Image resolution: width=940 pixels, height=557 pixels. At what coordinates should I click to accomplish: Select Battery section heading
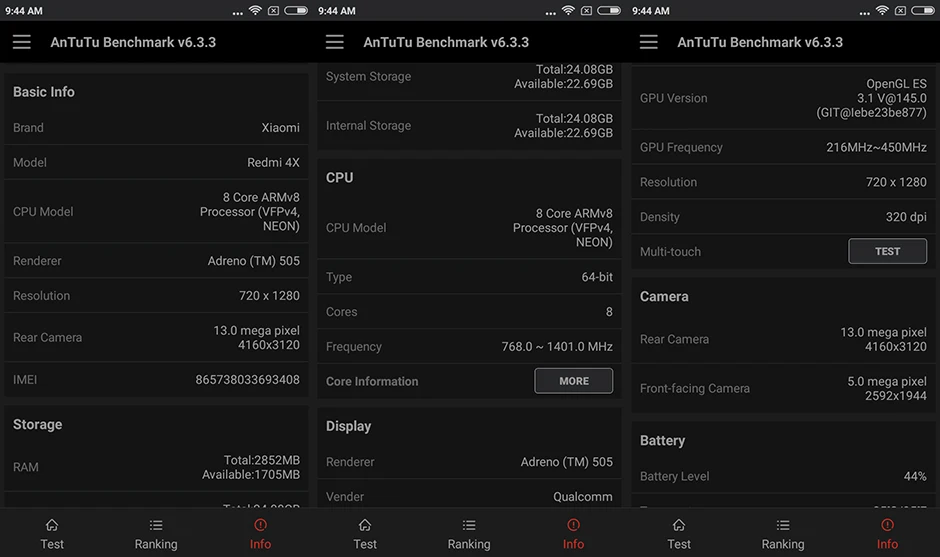click(662, 441)
